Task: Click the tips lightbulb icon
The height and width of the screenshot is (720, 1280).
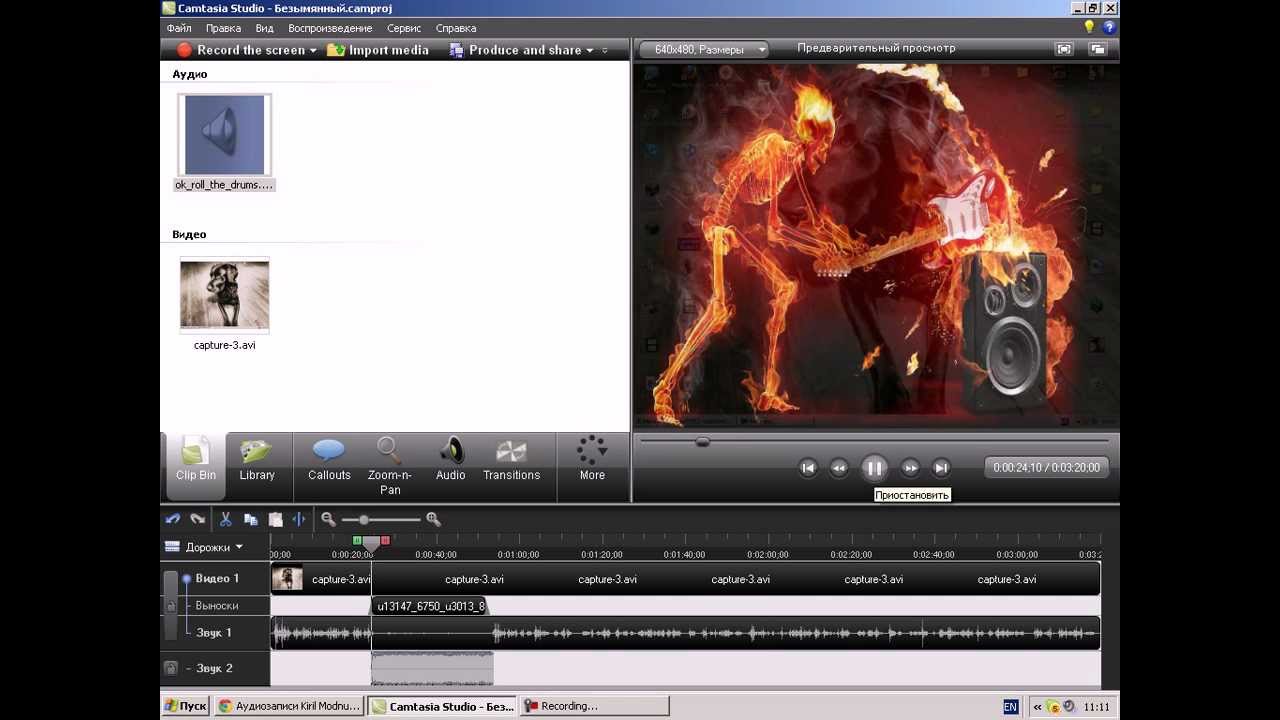Action: [x=1089, y=28]
